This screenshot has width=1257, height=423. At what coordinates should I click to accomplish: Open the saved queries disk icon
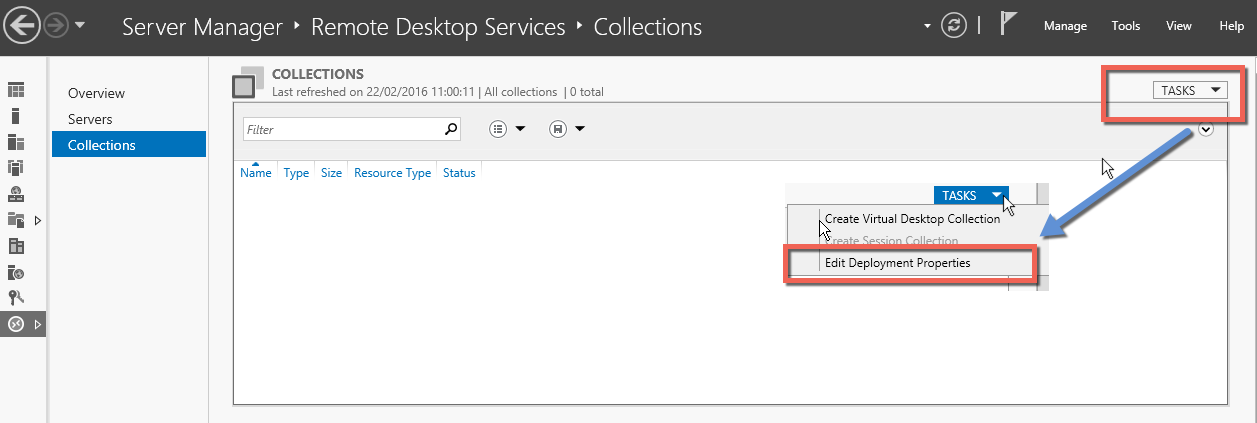click(558, 129)
